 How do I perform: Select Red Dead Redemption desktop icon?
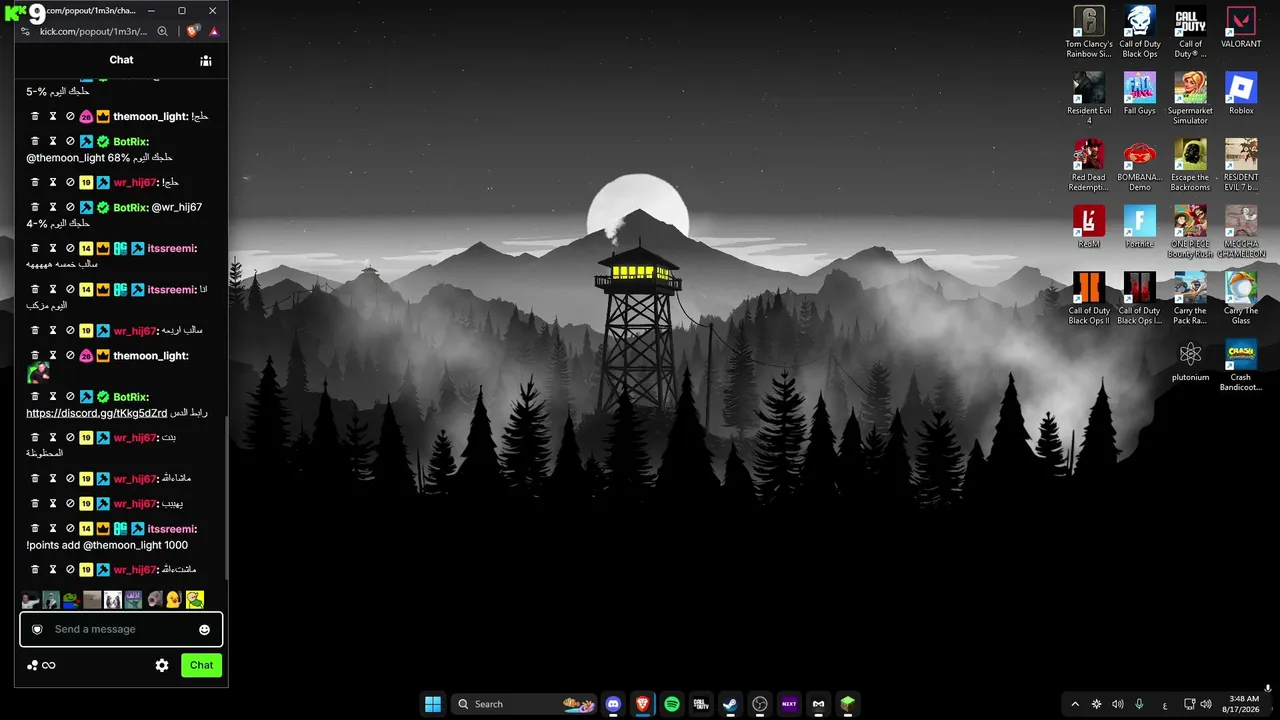[1089, 165]
